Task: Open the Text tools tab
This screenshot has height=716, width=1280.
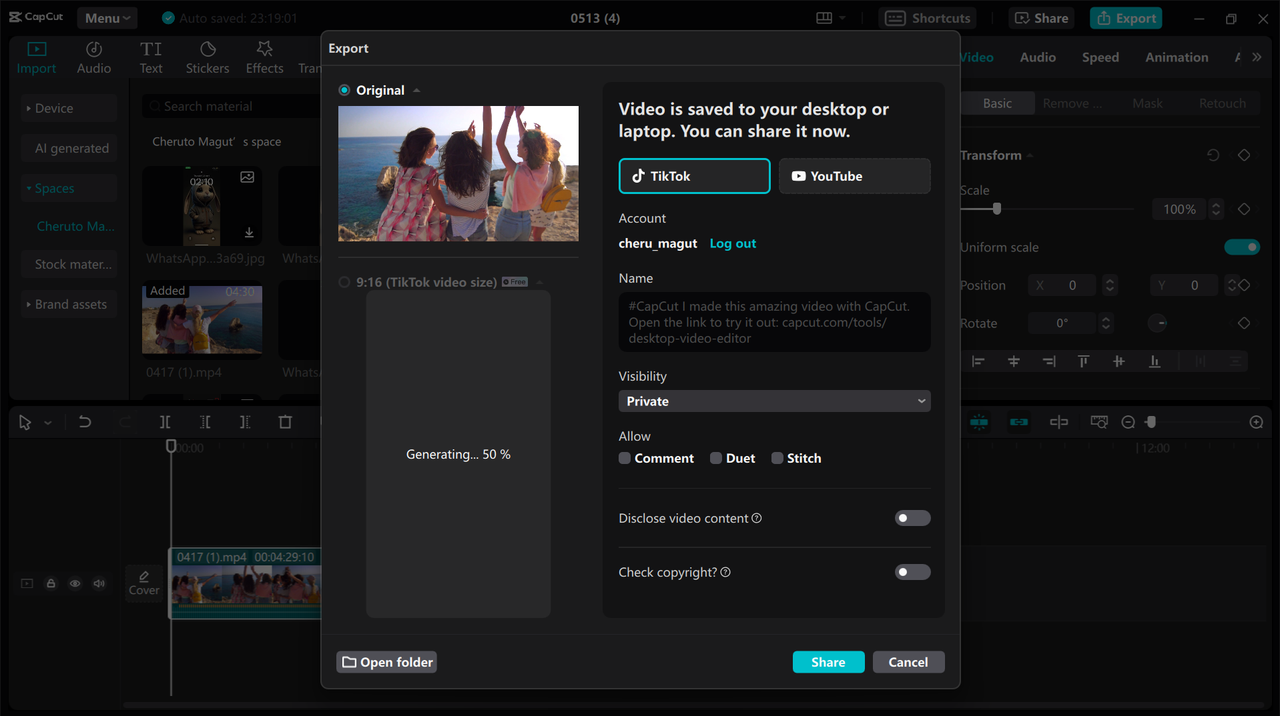Action: (x=151, y=58)
